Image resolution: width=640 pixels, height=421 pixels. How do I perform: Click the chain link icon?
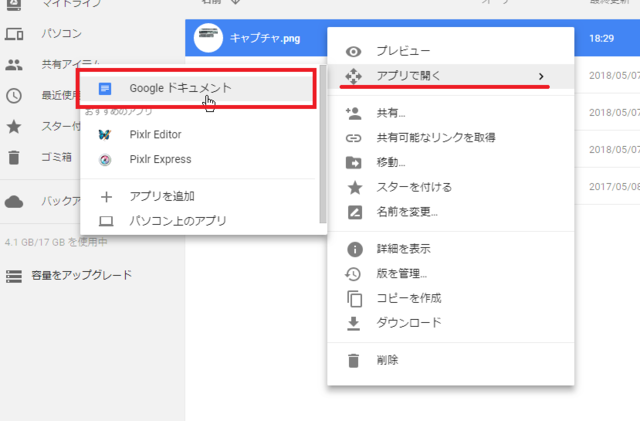pyautogui.click(x=353, y=138)
